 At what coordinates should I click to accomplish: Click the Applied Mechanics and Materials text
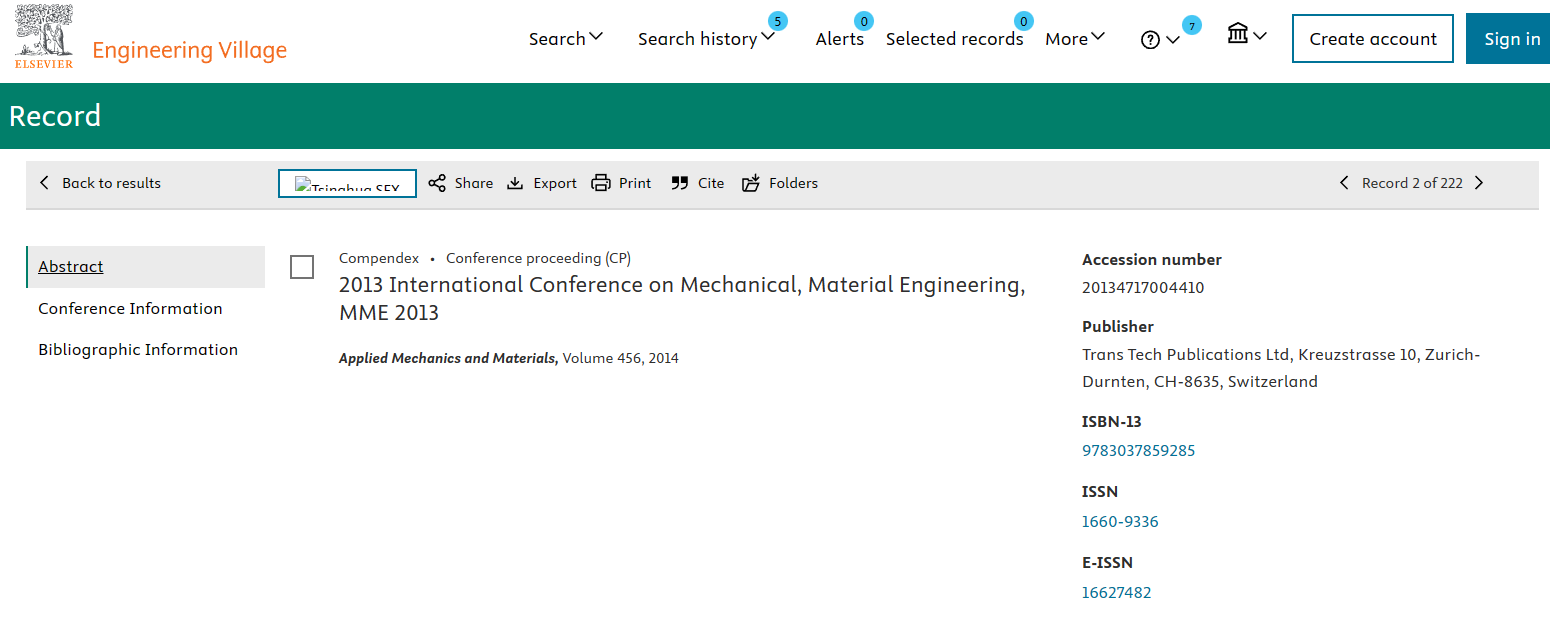pos(448,358)
